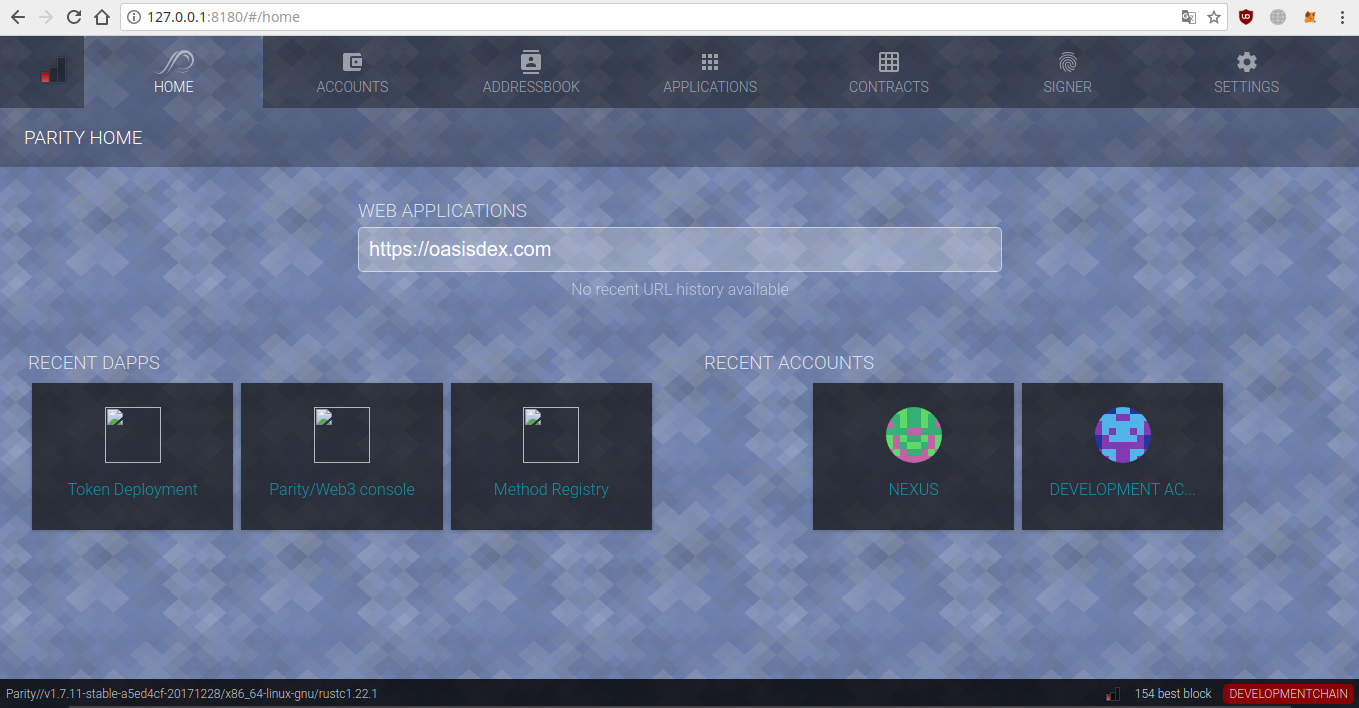Viewport: 1359px width, 708px height.
Task: Open the DEVELOPMENT account tile
Action: pos(1122,456)
